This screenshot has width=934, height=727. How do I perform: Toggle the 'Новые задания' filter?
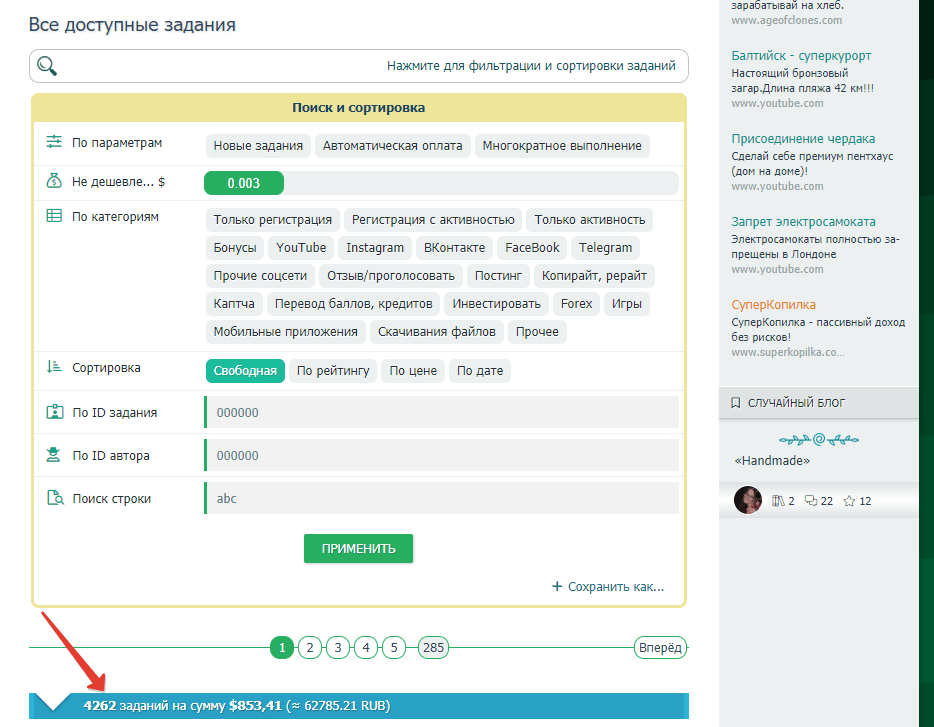tap(258, 146)
